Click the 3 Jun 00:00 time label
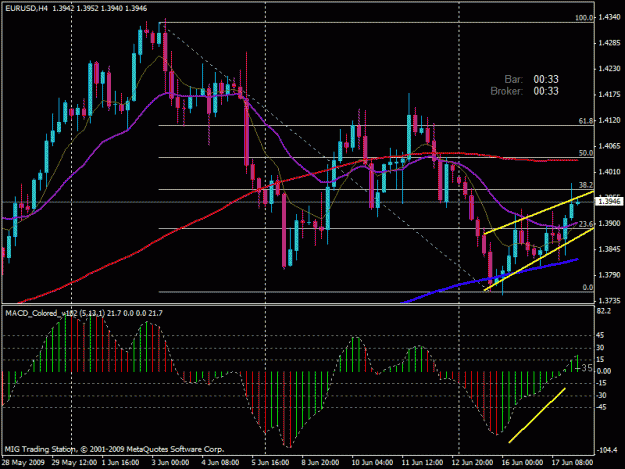The image size is (625, 469). tap(170, 463)
